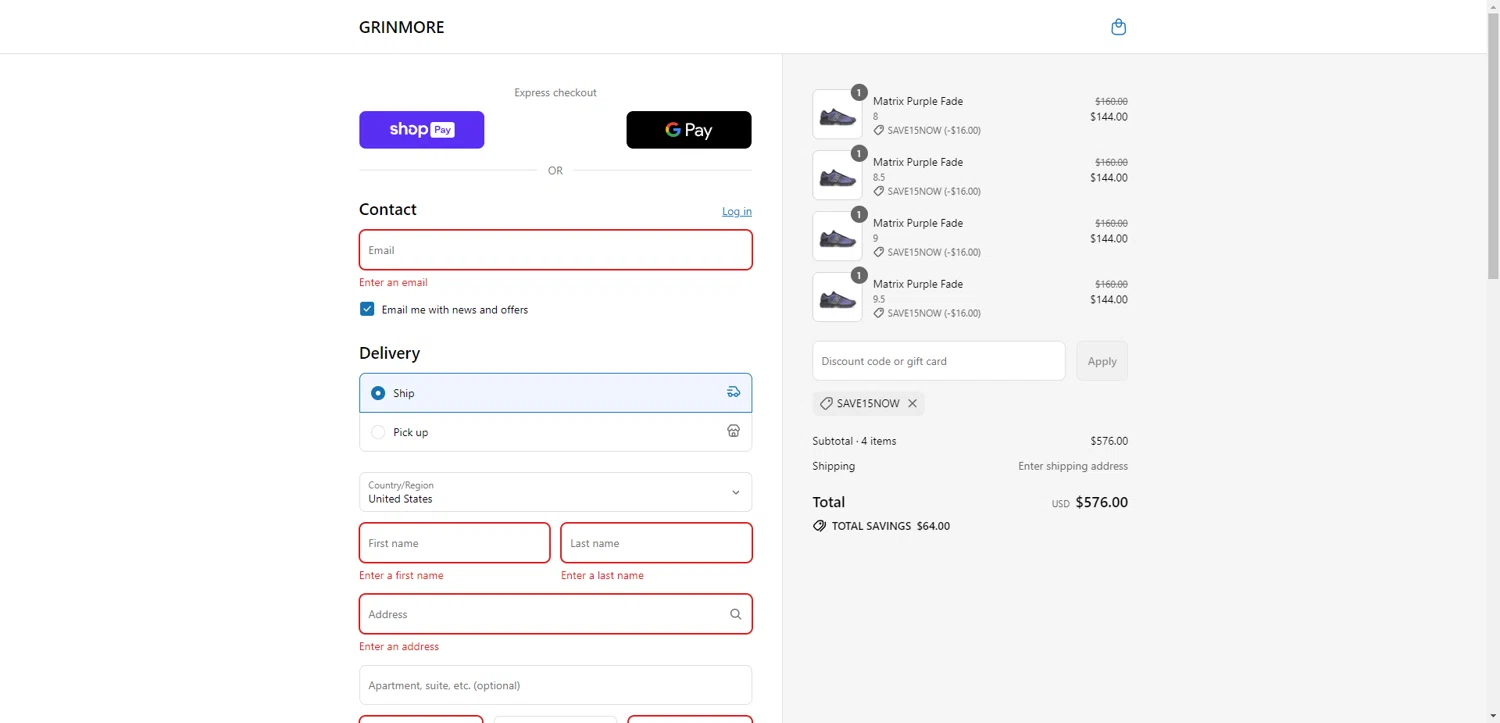1500x723 pixels.
Task: Click the Ship delivery truck icon
Action: pos(733,392)
